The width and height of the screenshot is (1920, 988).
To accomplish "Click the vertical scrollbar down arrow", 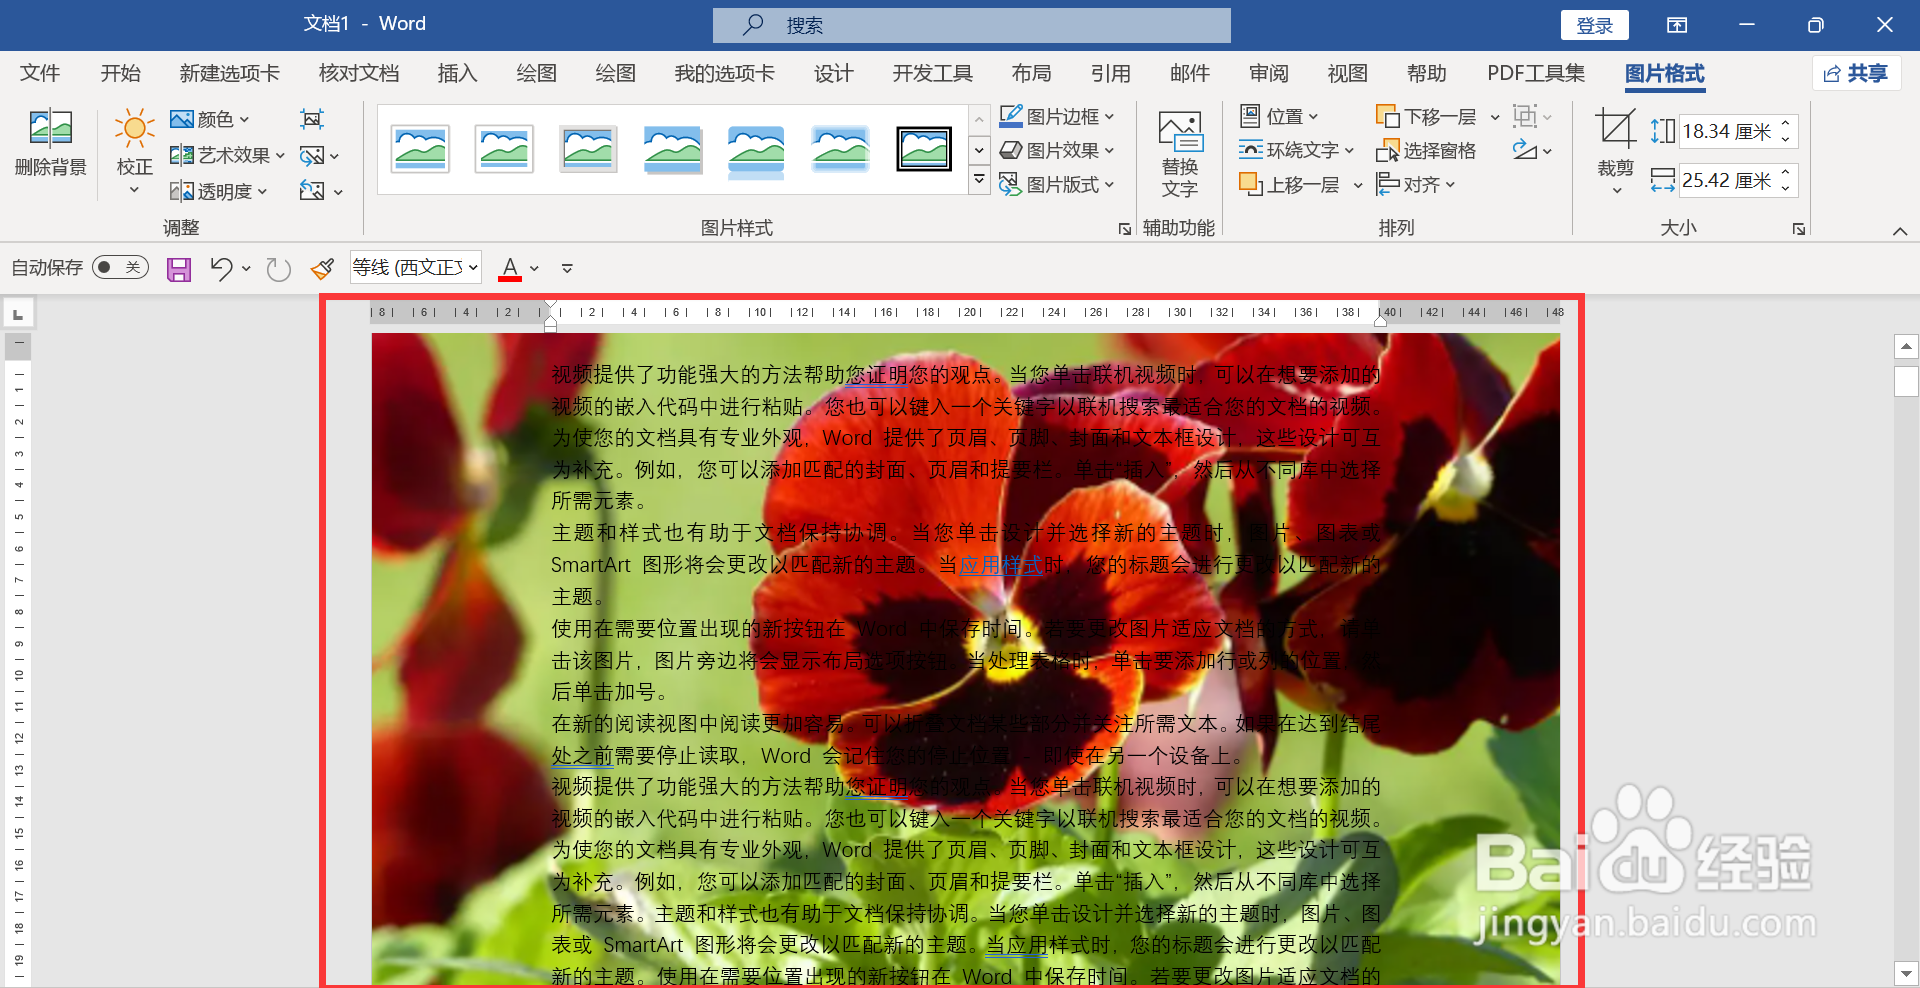I will (1906, 972).
